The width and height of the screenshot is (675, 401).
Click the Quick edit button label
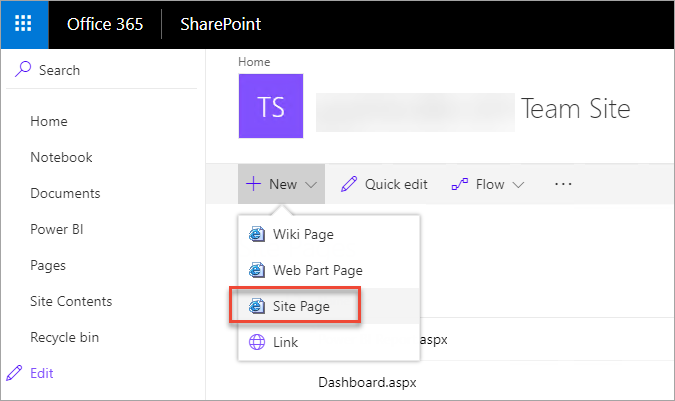[x=396, y=184]
